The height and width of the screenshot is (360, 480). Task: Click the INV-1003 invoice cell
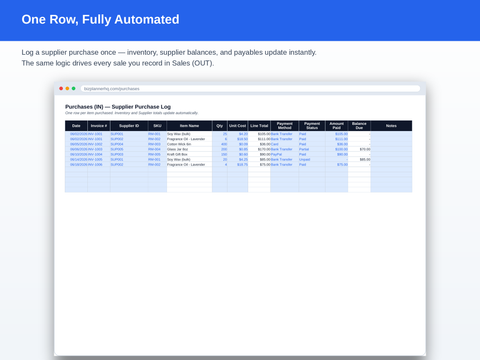click(99, 149)
